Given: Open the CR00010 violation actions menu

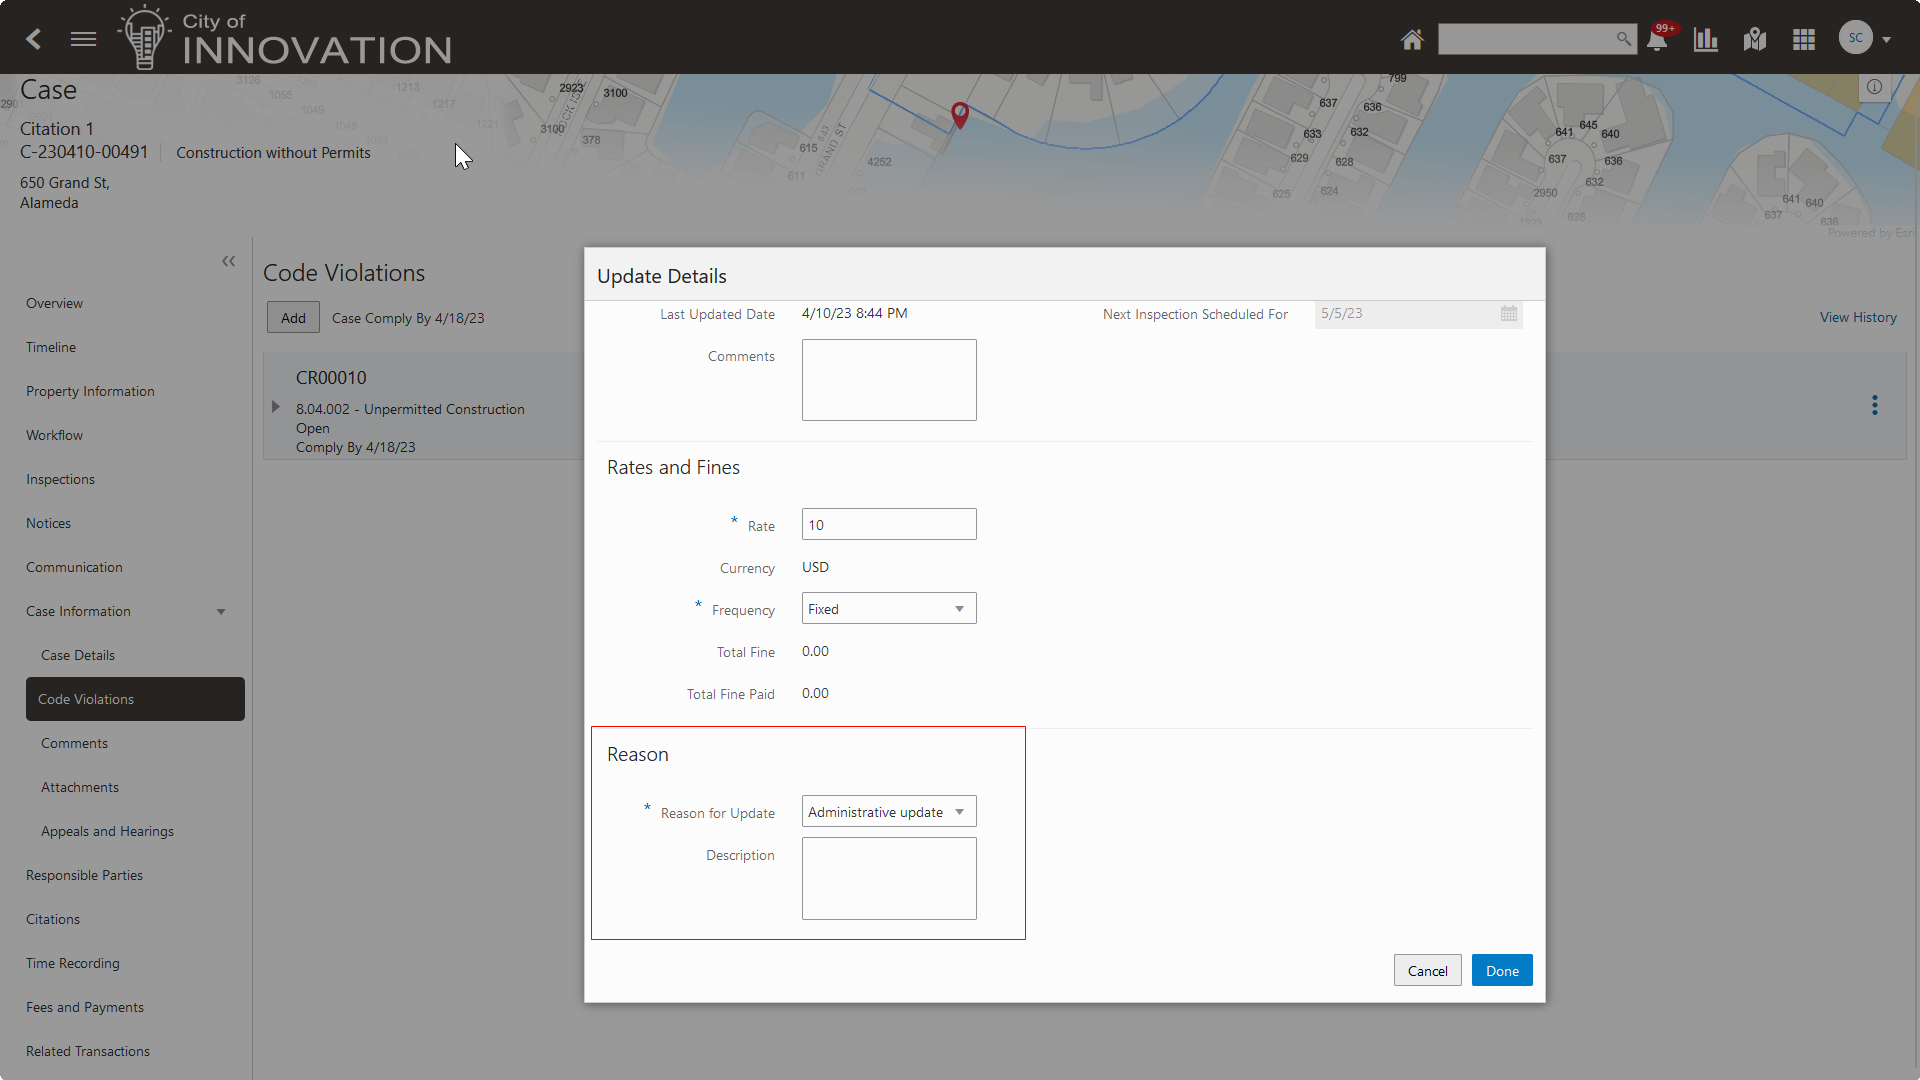Looking at the screenshot, I should [x=1875, y=405].
